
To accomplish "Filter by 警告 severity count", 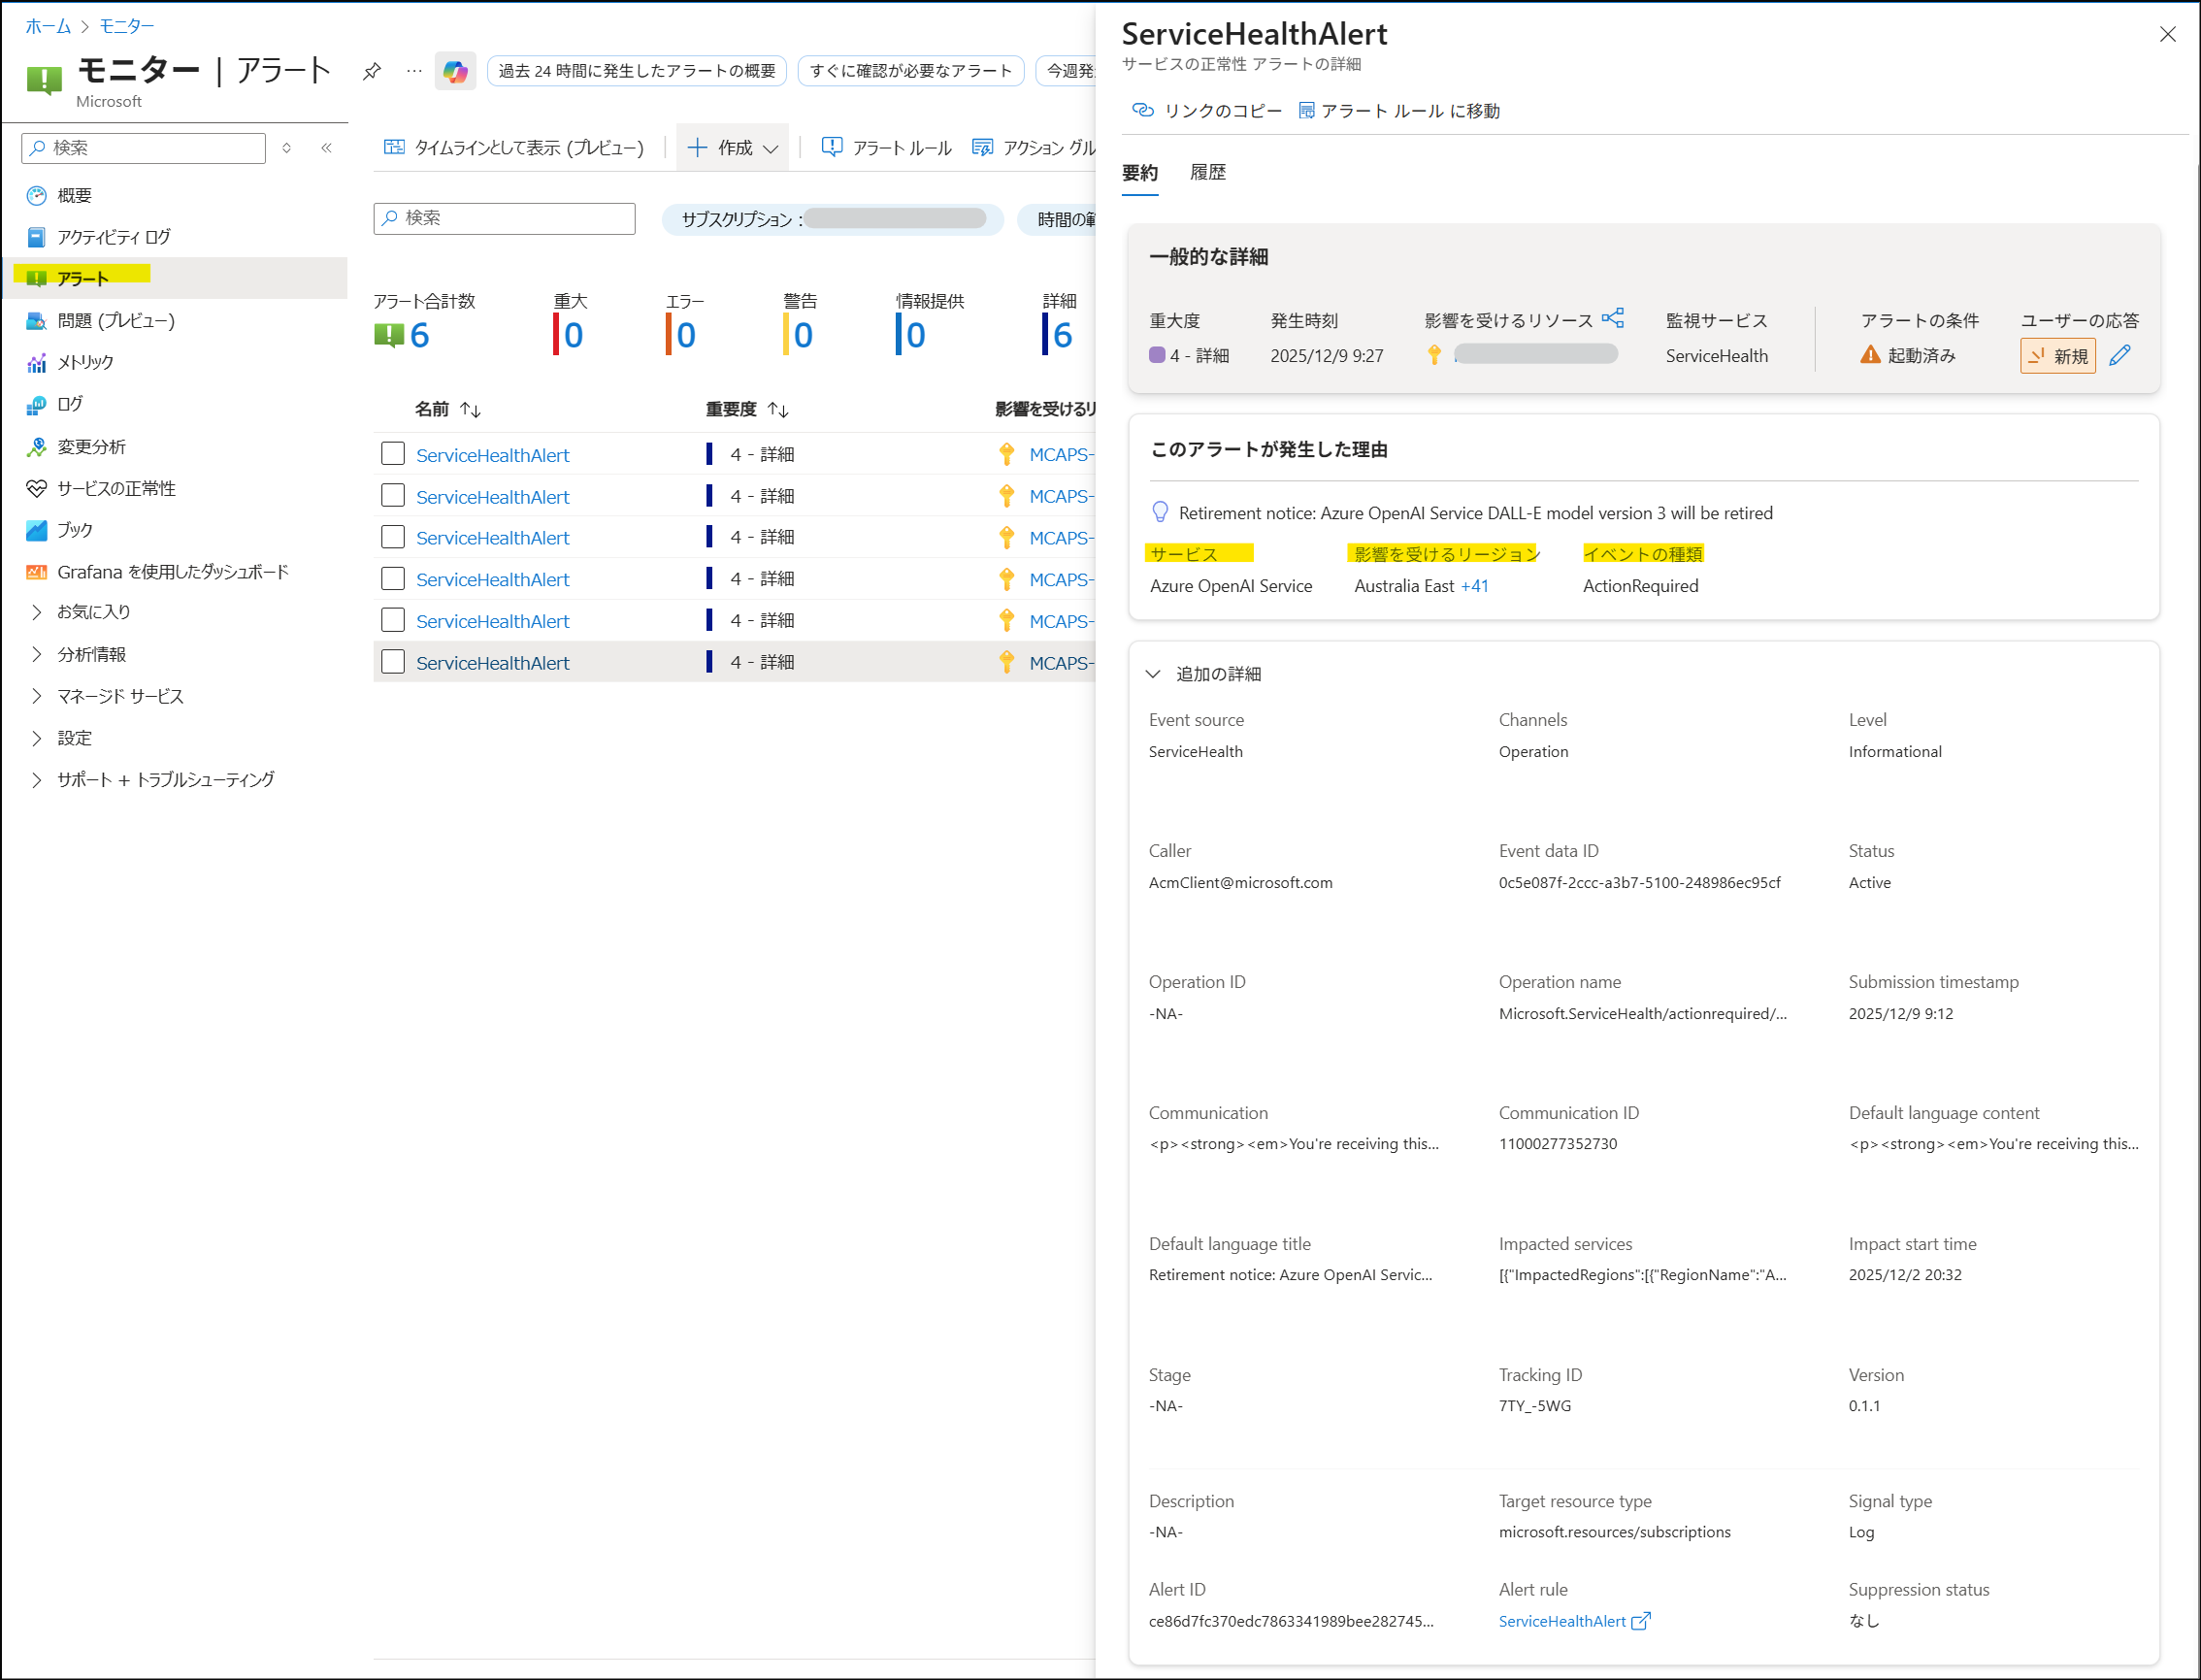I will click(x=800, y=324).
